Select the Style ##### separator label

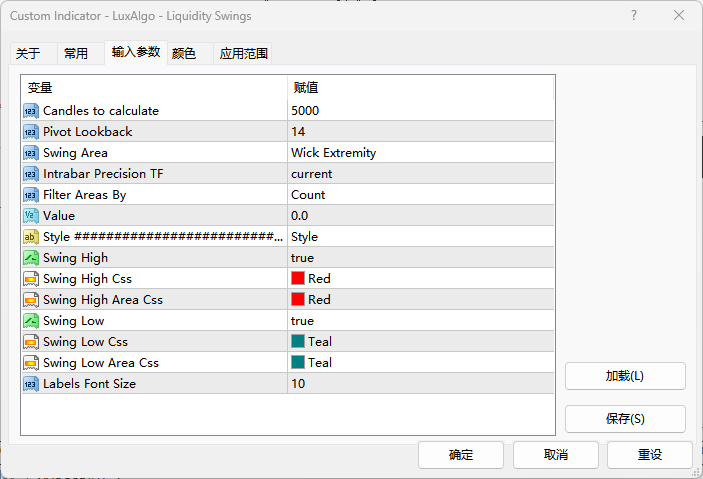click(163, 237)
